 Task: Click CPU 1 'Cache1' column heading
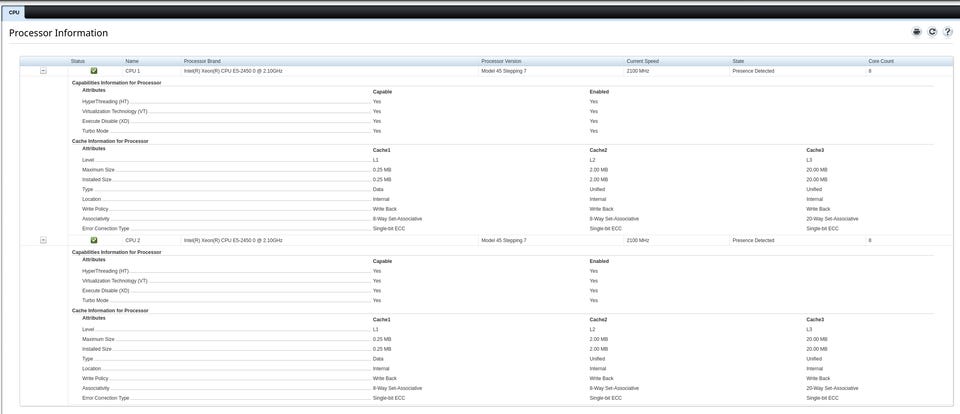click(x=381, y=150)
